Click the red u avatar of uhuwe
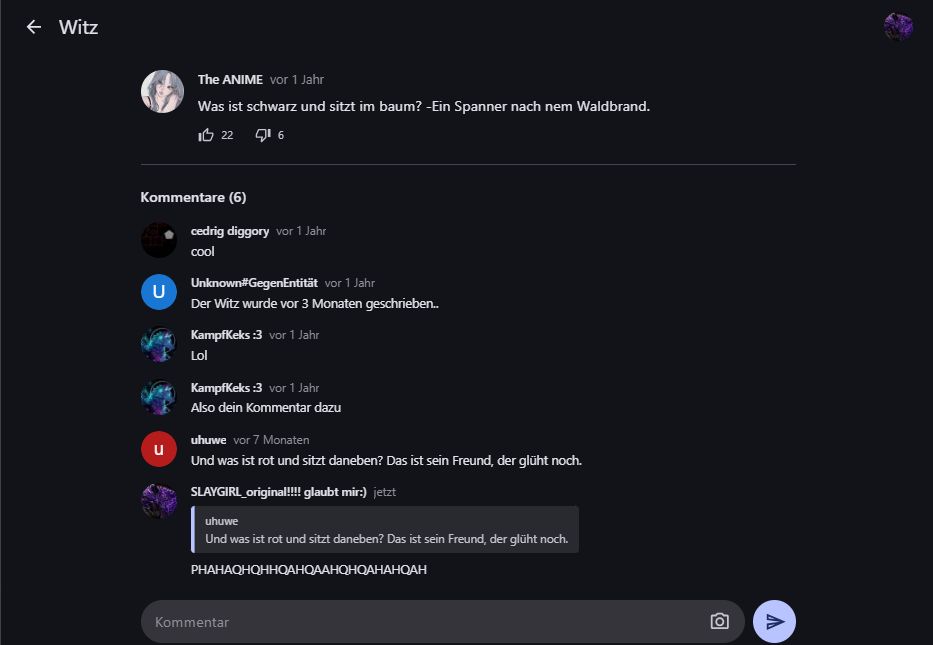The image size is (933, 645). click(x=159, y=449)
